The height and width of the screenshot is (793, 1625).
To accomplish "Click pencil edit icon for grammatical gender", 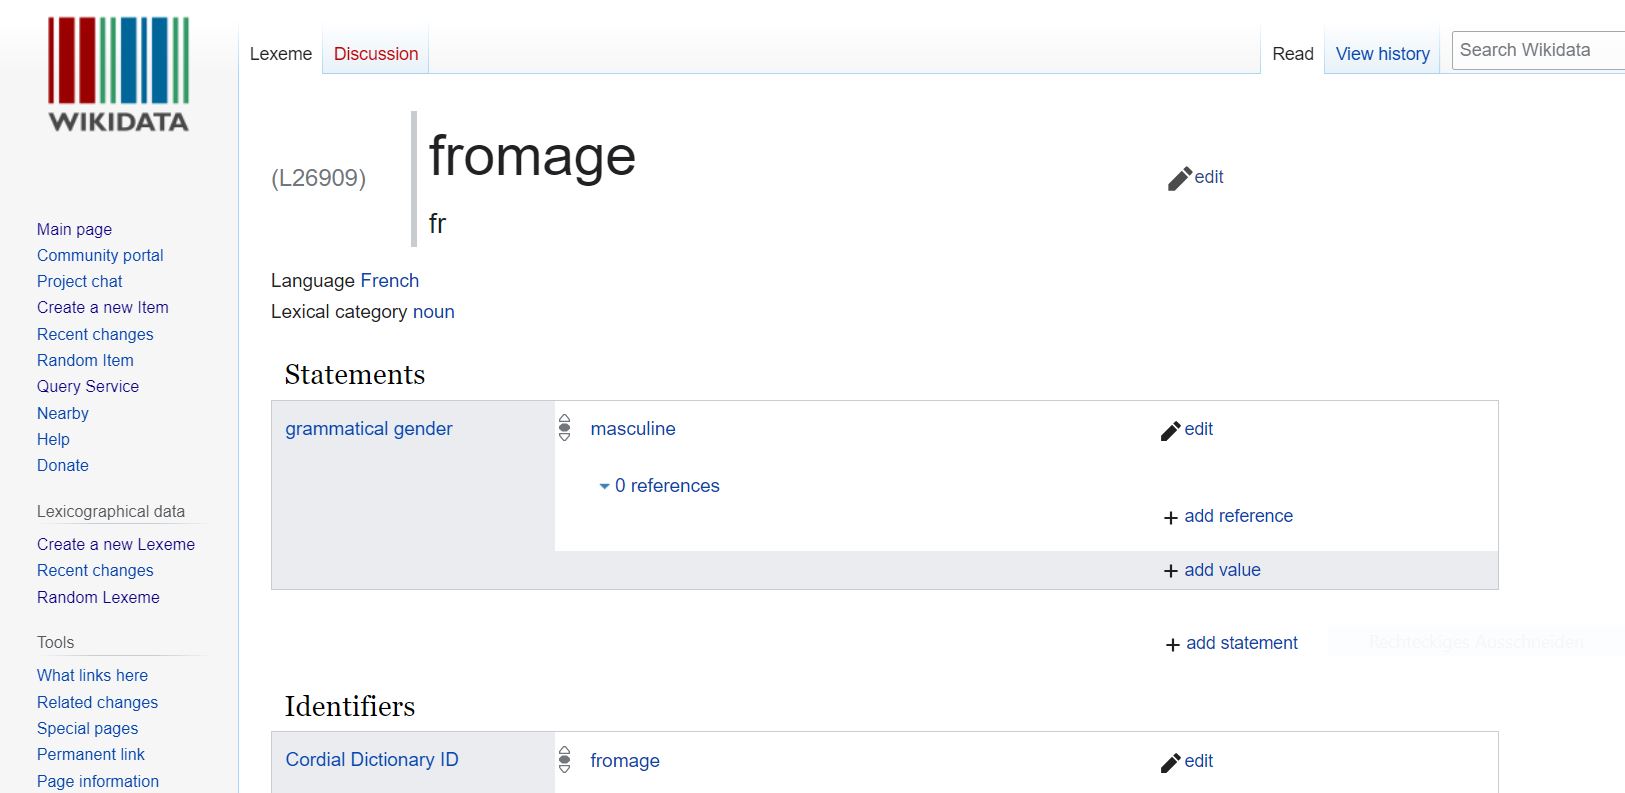I will (x=1171, y=430).
